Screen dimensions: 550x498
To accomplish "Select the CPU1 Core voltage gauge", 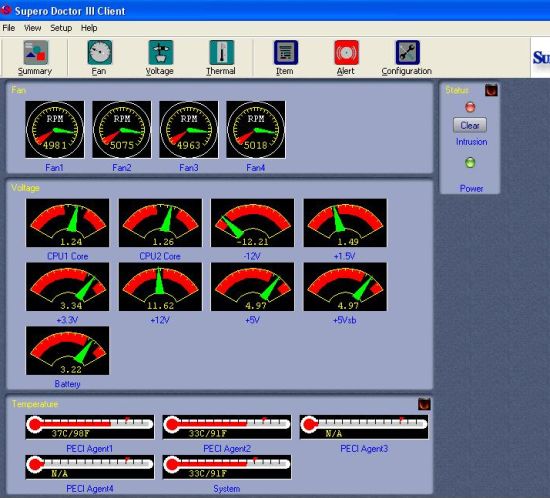I will [68, 223].
